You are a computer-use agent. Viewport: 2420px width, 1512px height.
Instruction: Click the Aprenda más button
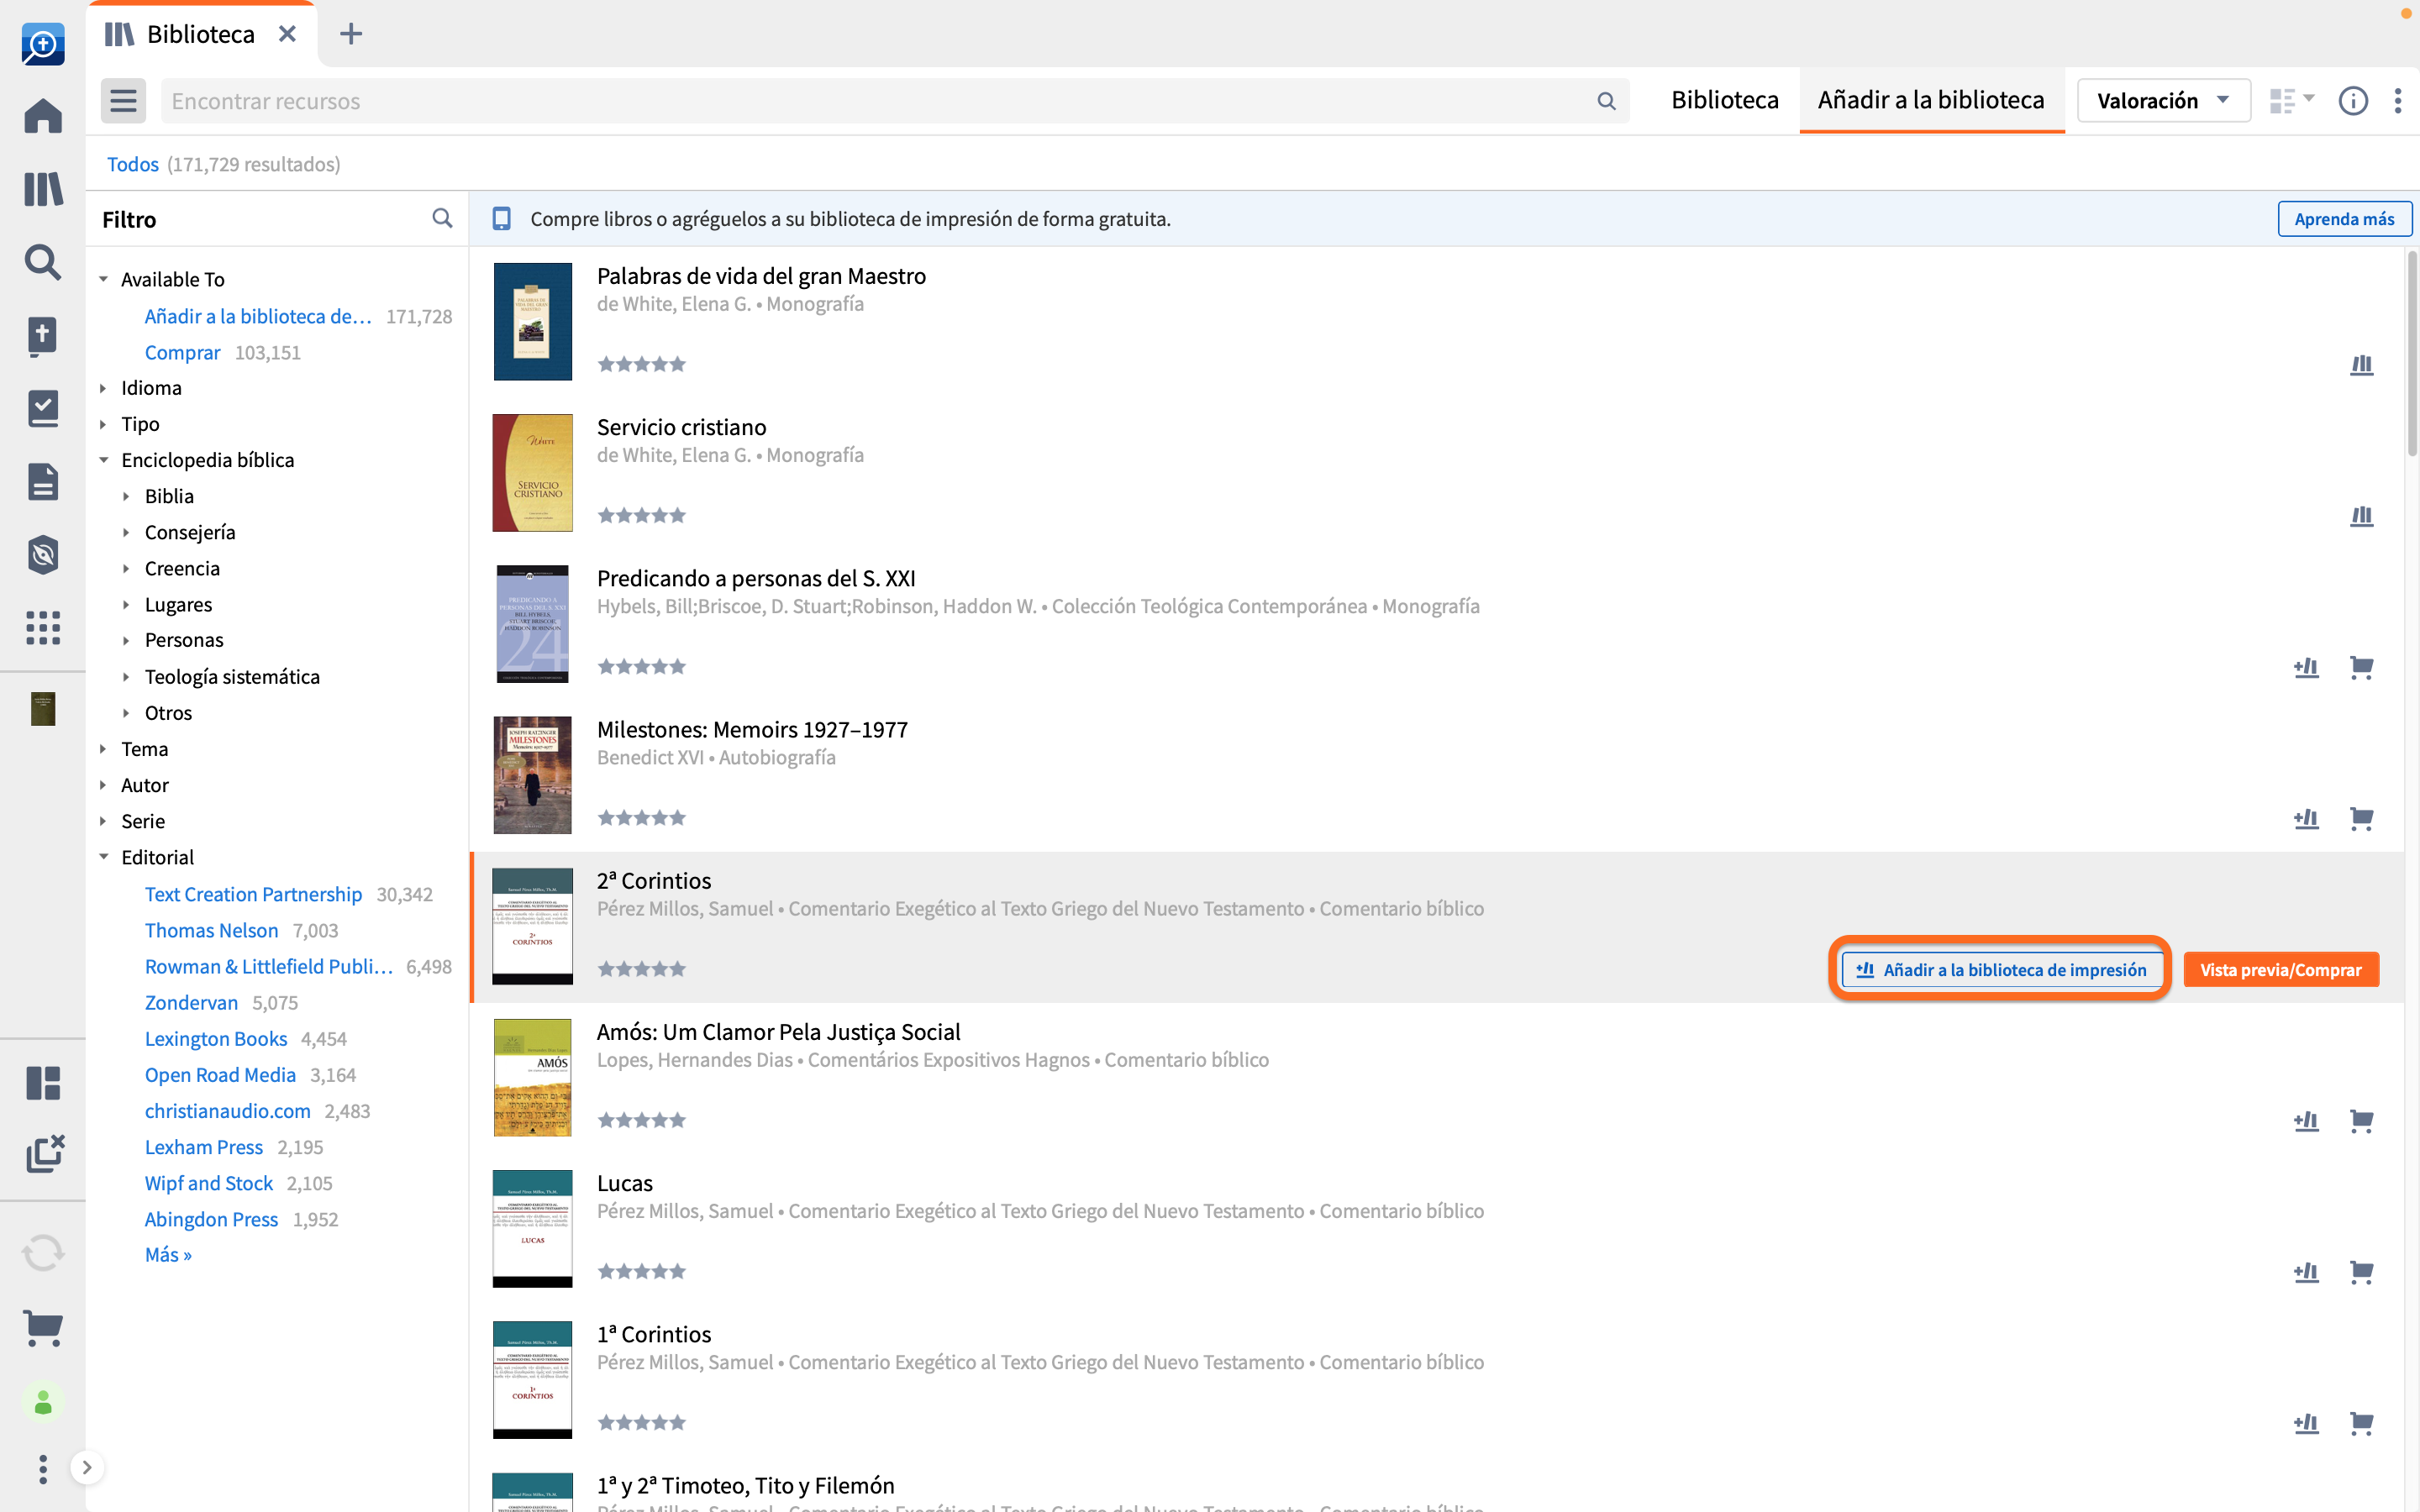(x=2344, y=219)
